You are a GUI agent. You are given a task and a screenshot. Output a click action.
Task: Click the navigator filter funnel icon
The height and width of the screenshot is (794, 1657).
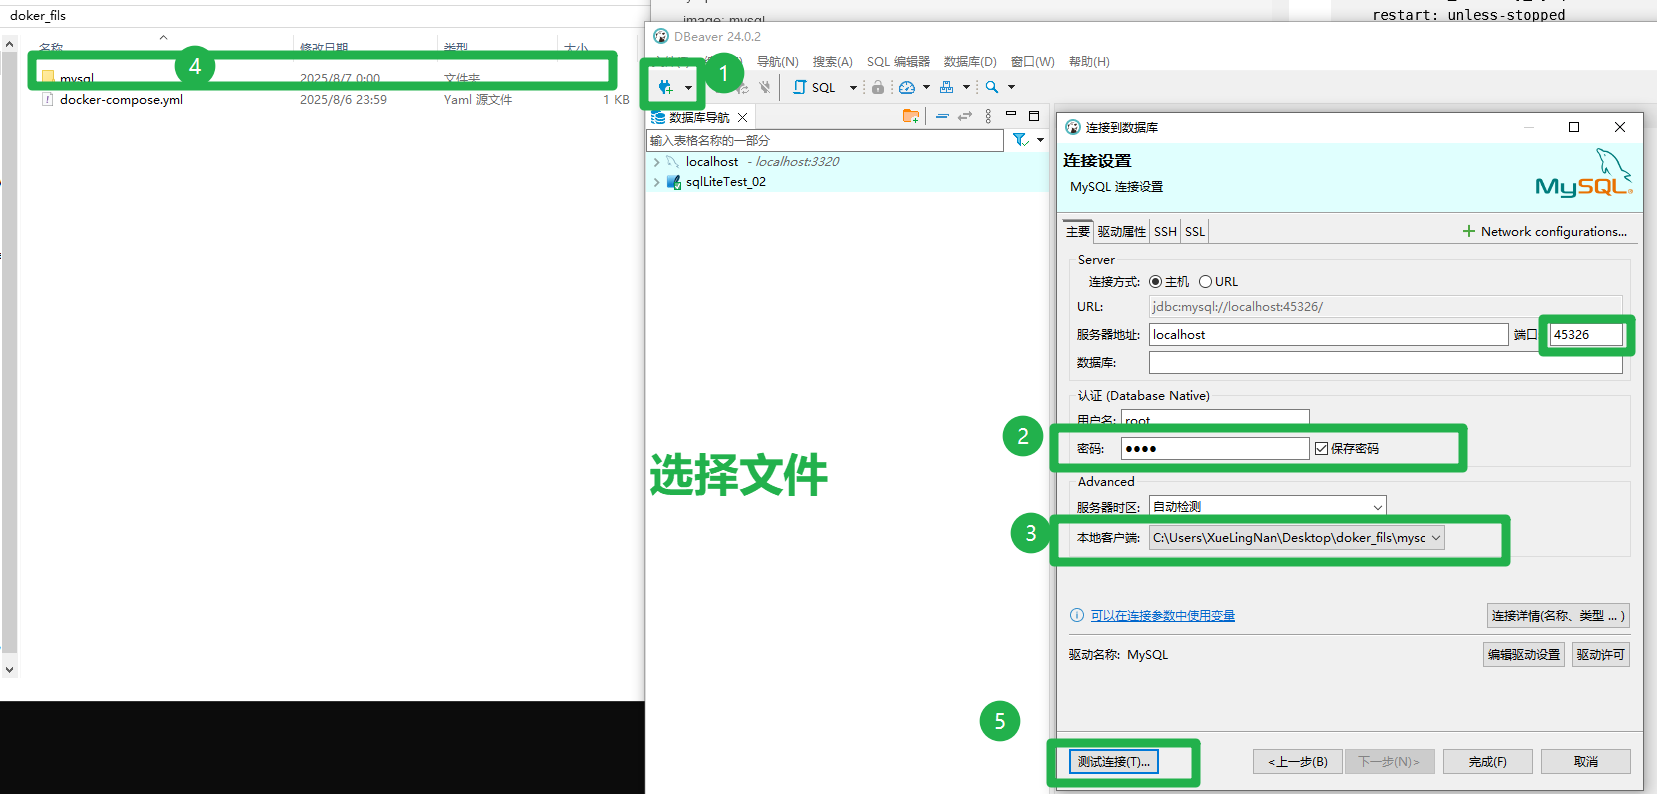(1020, 140)
